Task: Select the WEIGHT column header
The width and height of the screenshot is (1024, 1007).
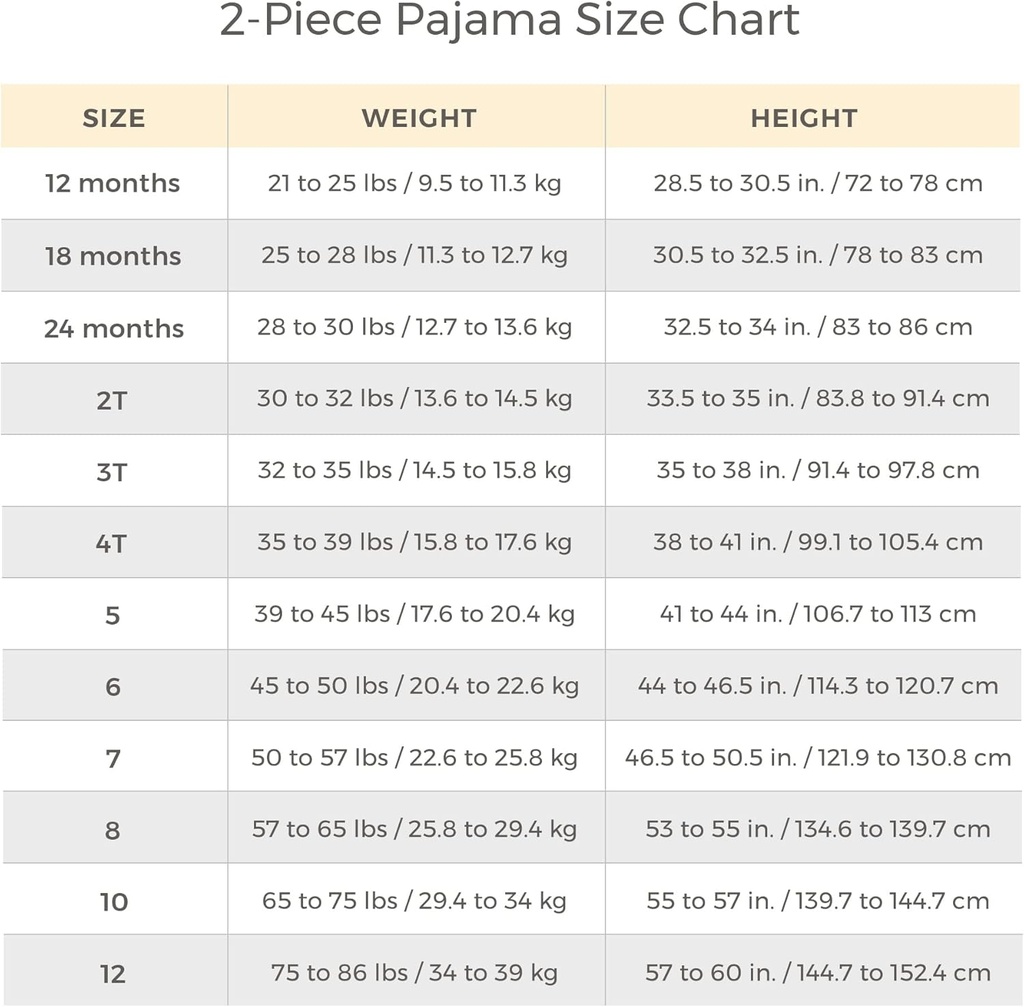Action: 418,118
